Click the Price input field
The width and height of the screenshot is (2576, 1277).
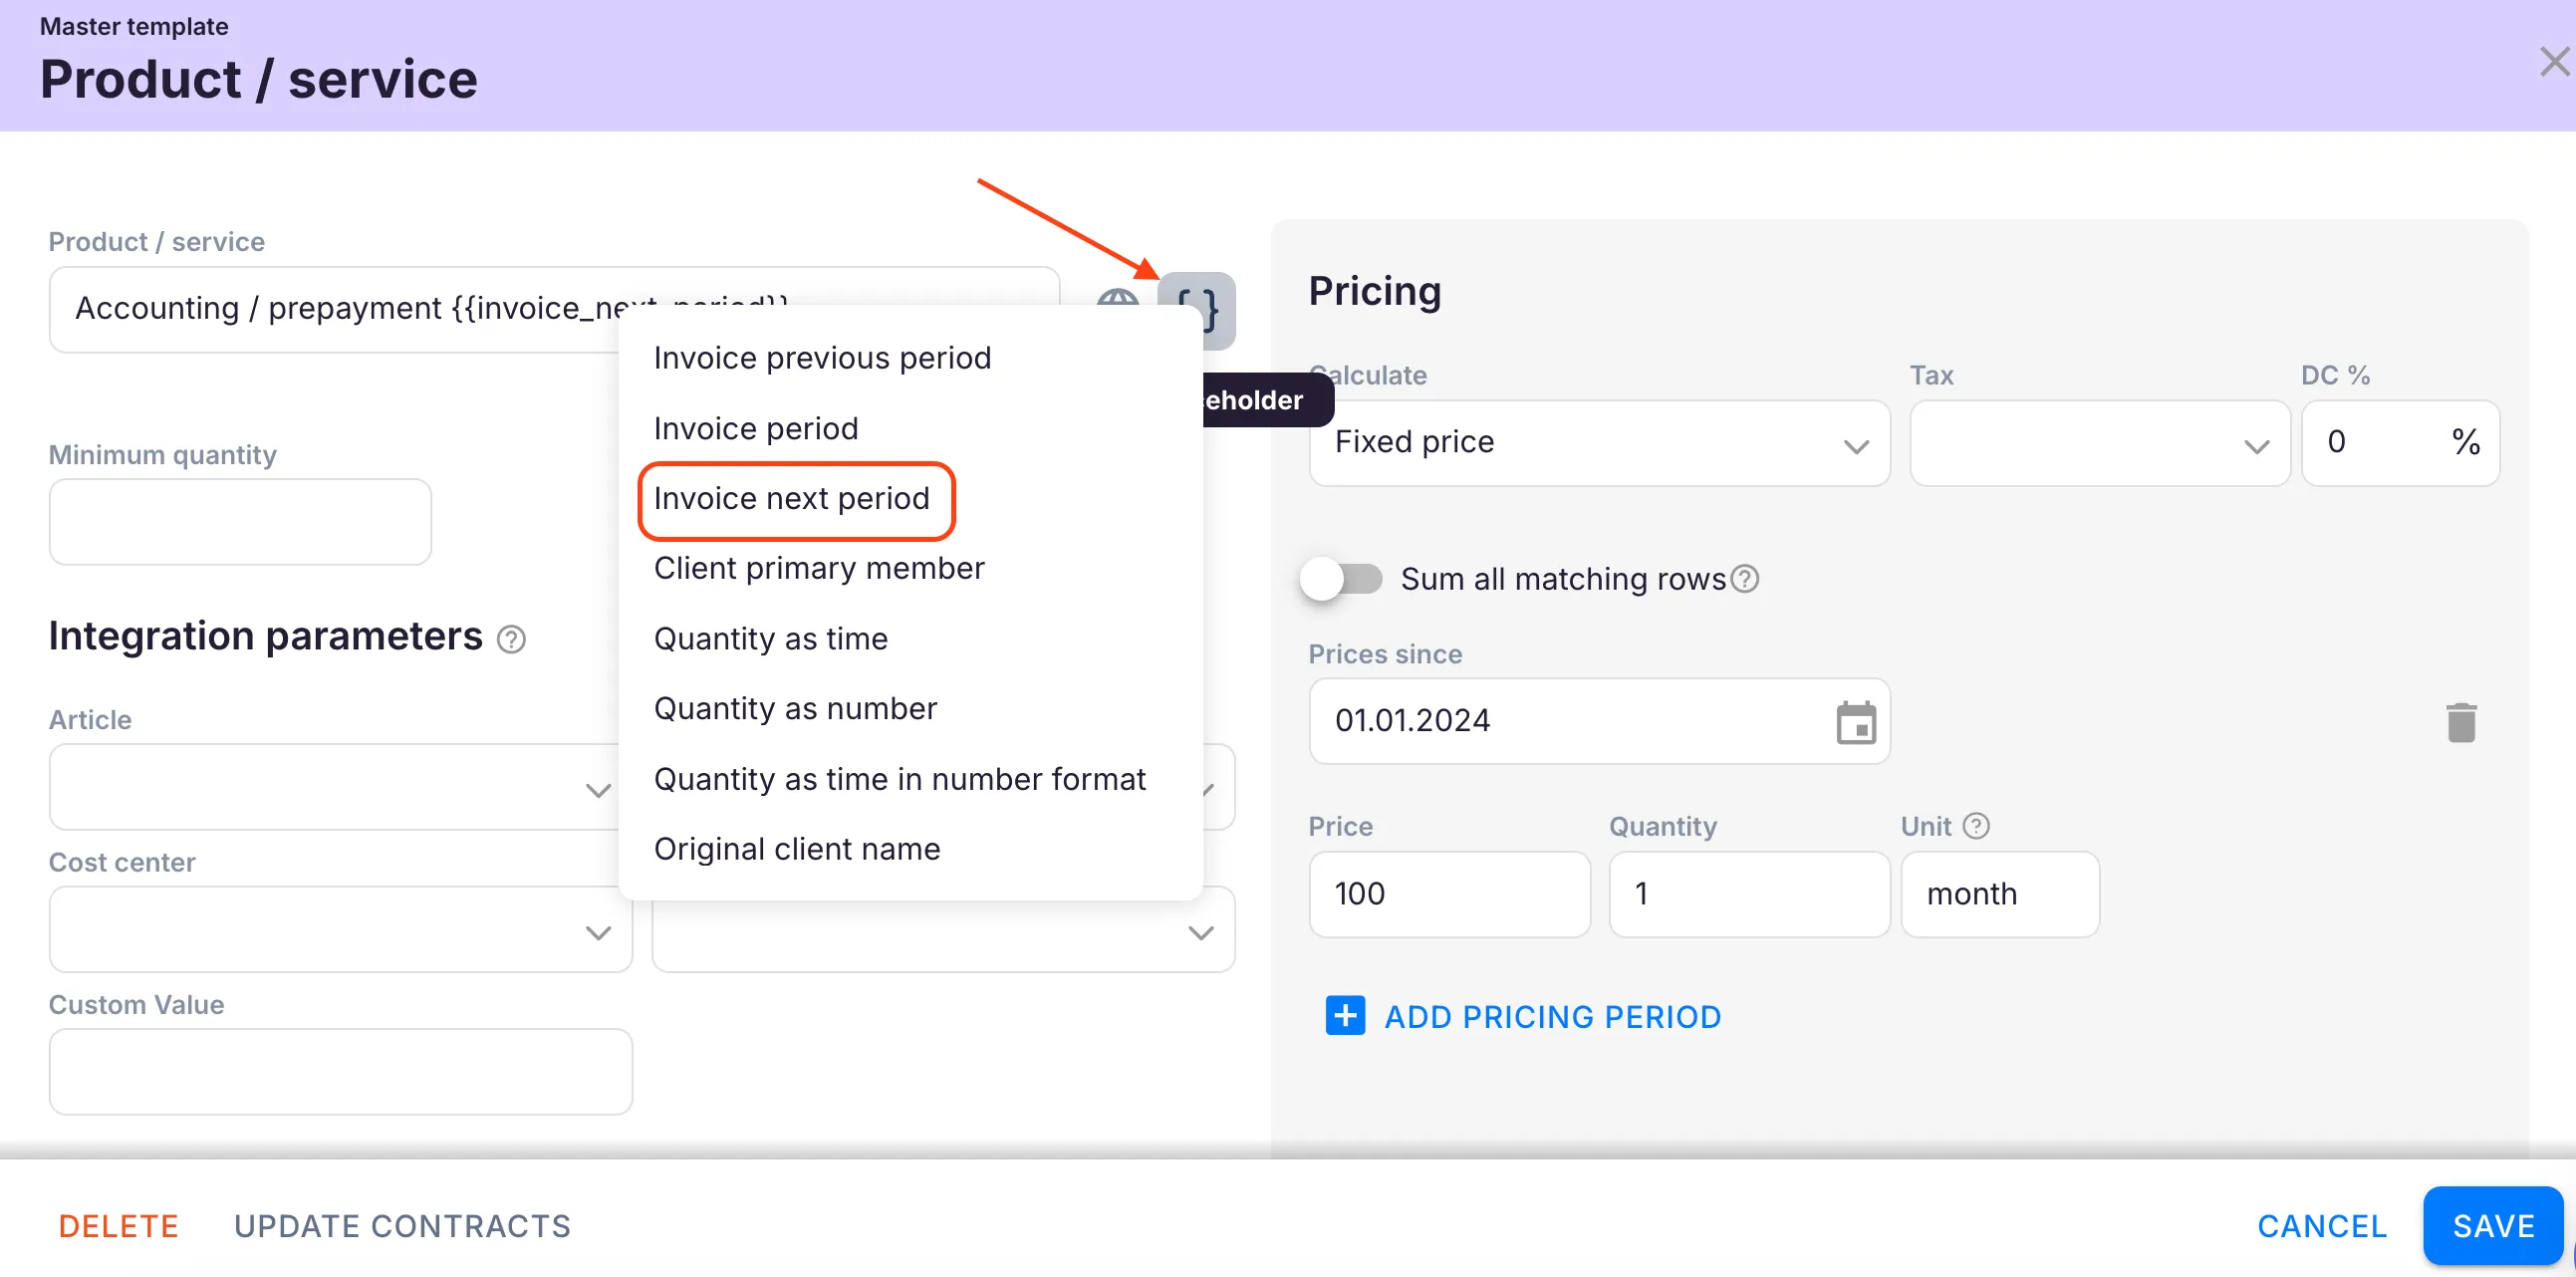1448,894
